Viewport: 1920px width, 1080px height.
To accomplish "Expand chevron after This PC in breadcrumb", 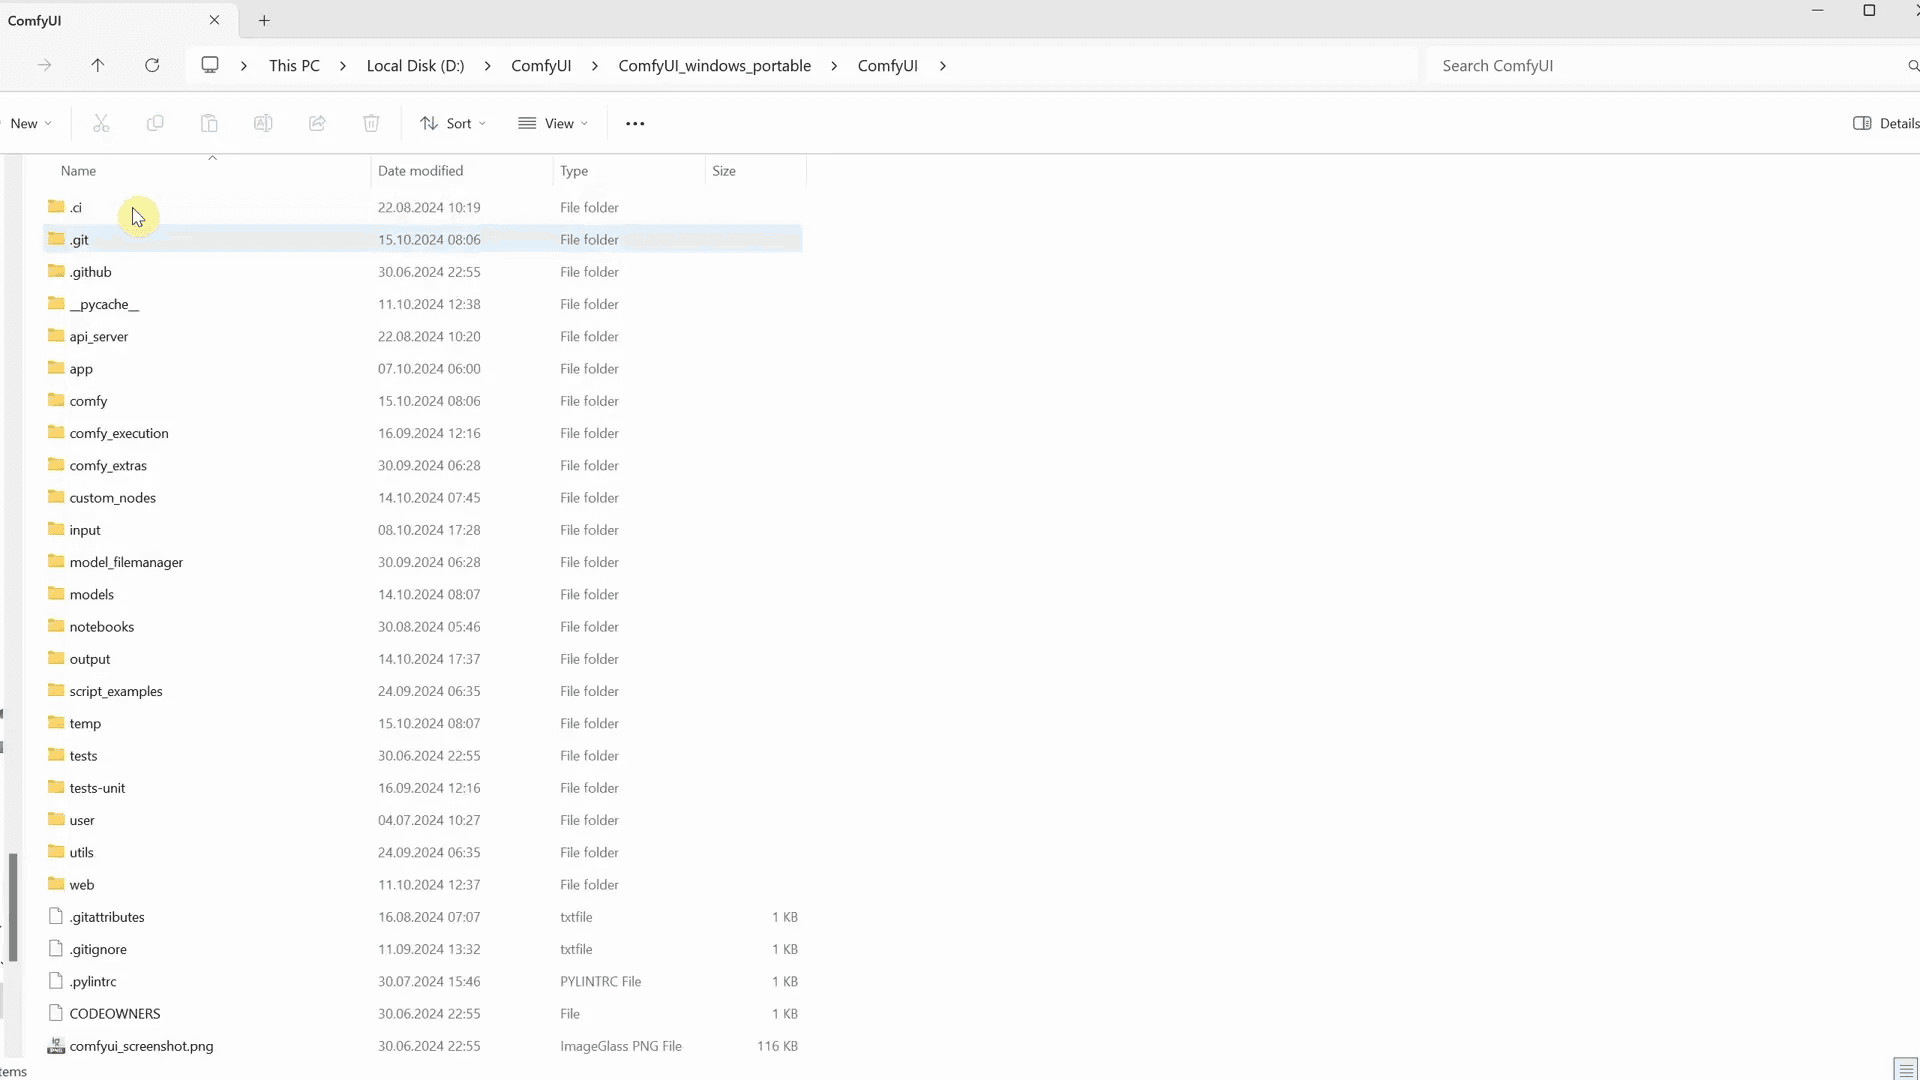I will click(343, 66).
